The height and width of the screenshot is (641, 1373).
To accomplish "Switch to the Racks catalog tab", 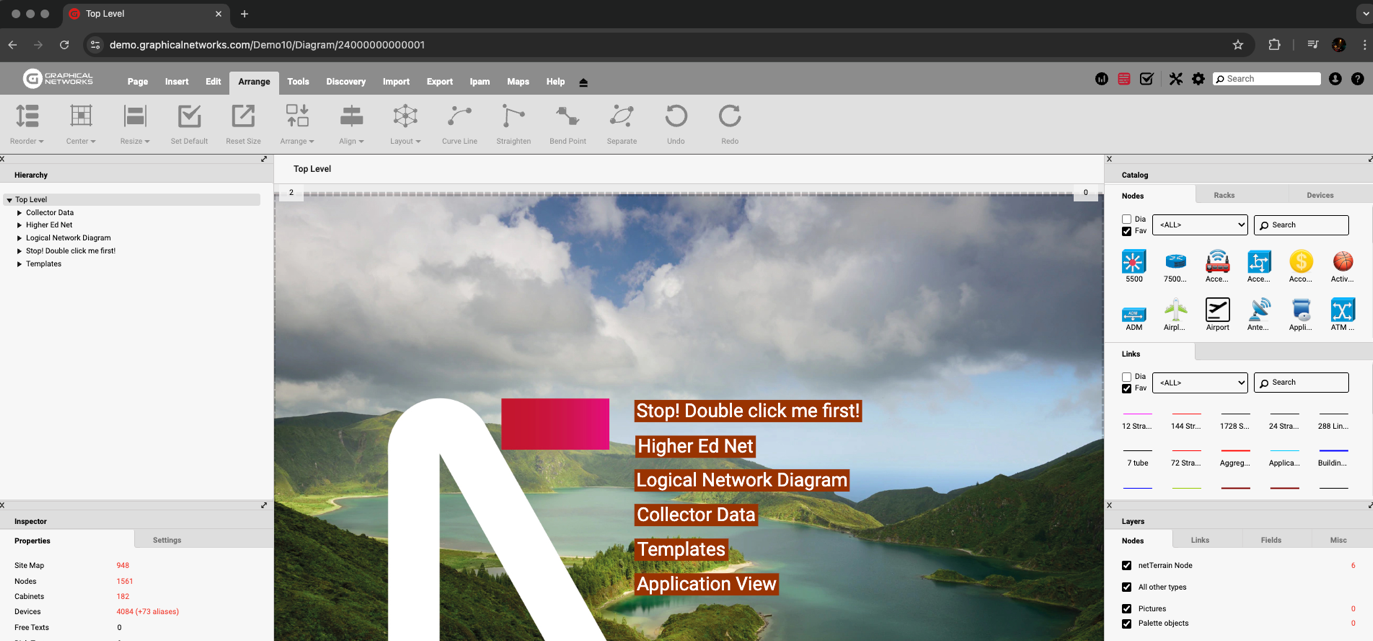I will (x=1224, y=195).
